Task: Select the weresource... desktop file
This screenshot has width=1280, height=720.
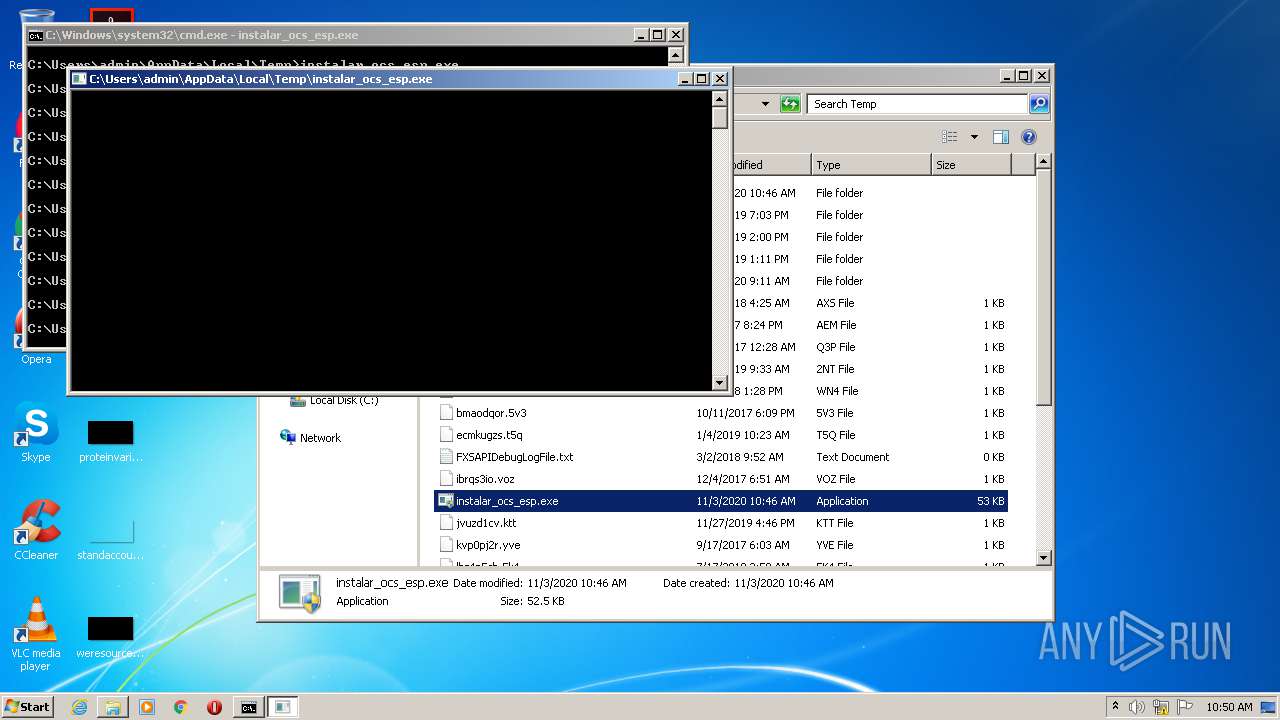Action: 110,637
